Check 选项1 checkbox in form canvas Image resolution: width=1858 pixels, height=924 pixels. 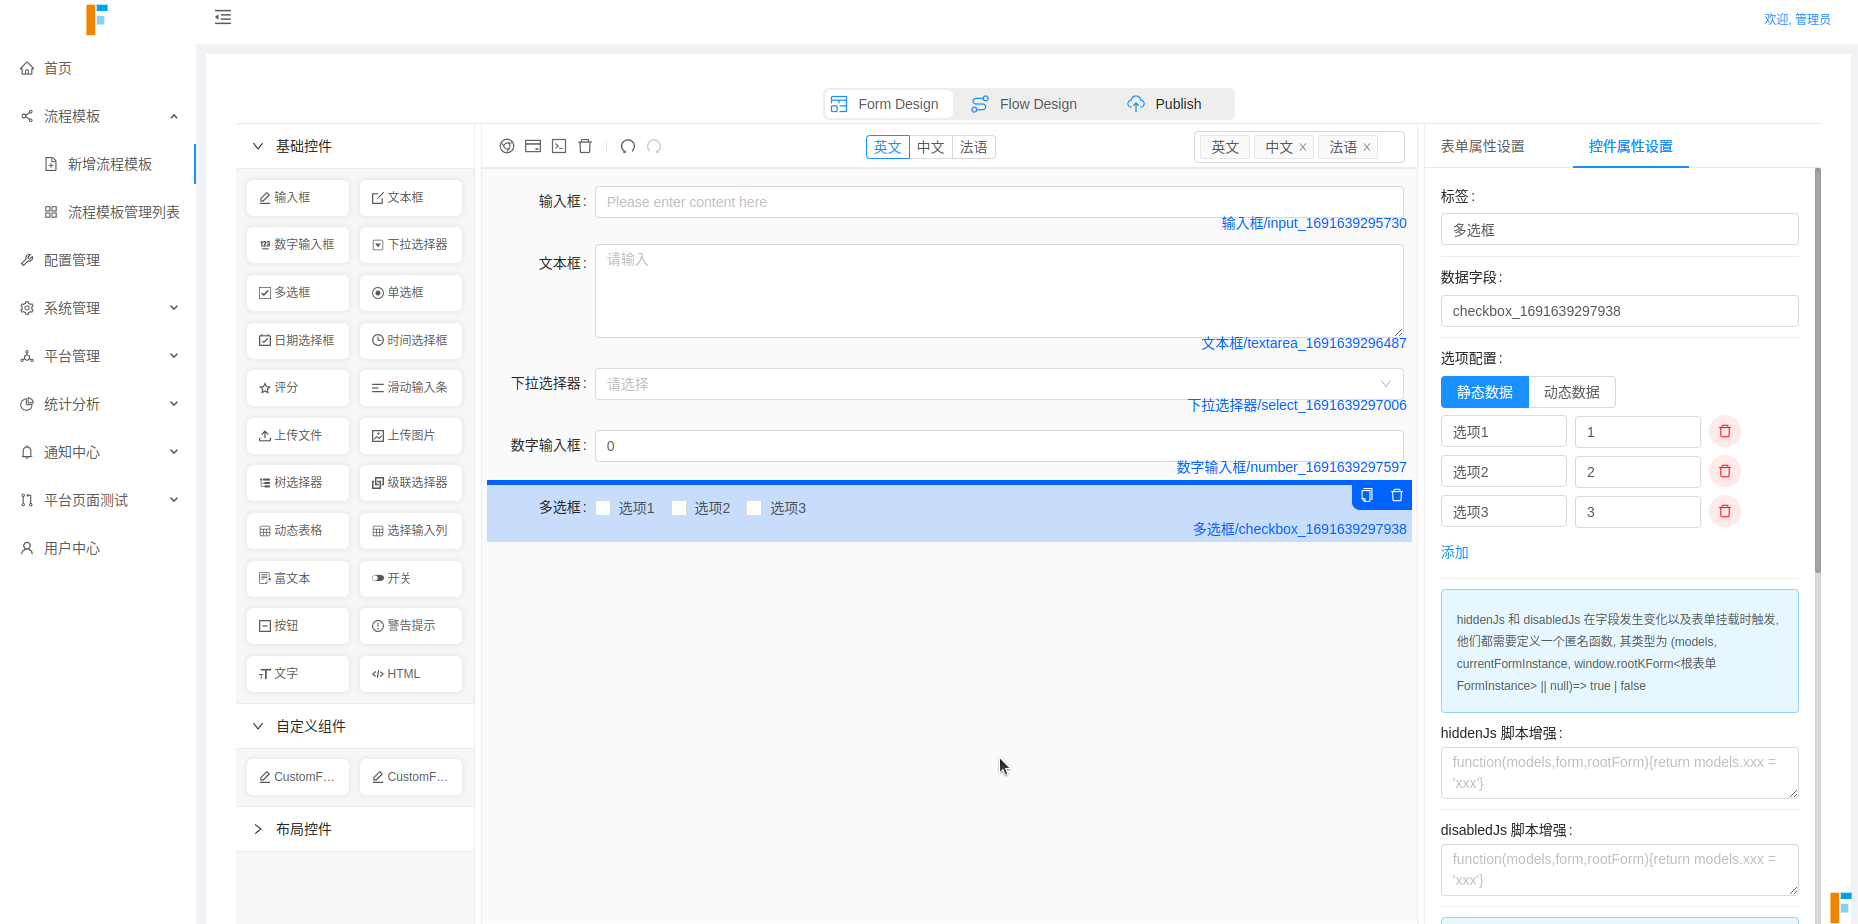[603, 508]
